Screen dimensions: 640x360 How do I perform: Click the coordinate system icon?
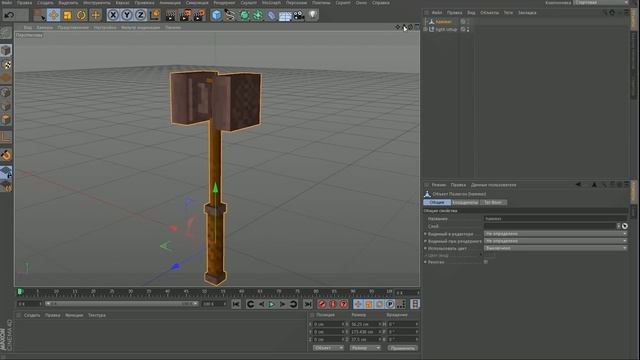coord(155,15)
